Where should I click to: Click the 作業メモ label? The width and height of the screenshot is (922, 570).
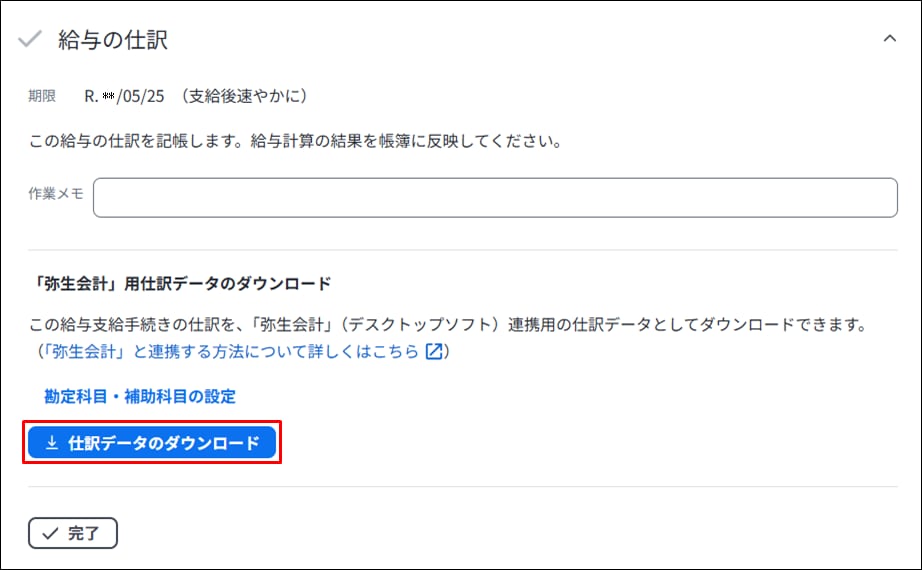point(56,194)
